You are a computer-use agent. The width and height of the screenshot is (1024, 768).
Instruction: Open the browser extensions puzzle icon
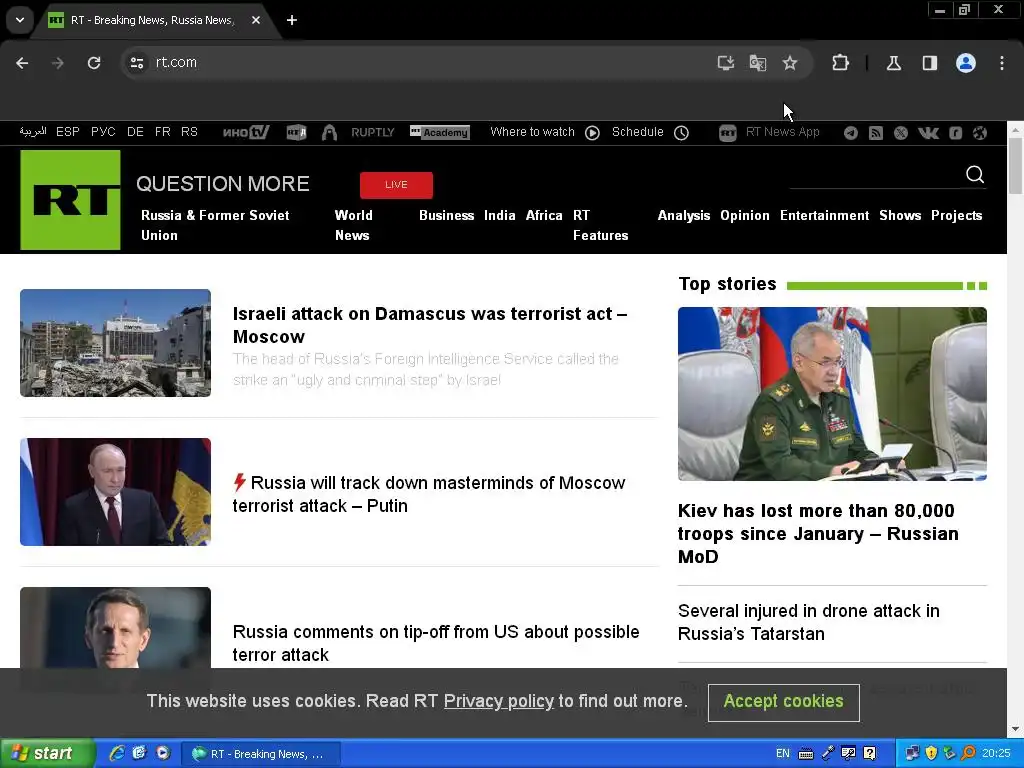pyautogui.click(x=840, y=63)
